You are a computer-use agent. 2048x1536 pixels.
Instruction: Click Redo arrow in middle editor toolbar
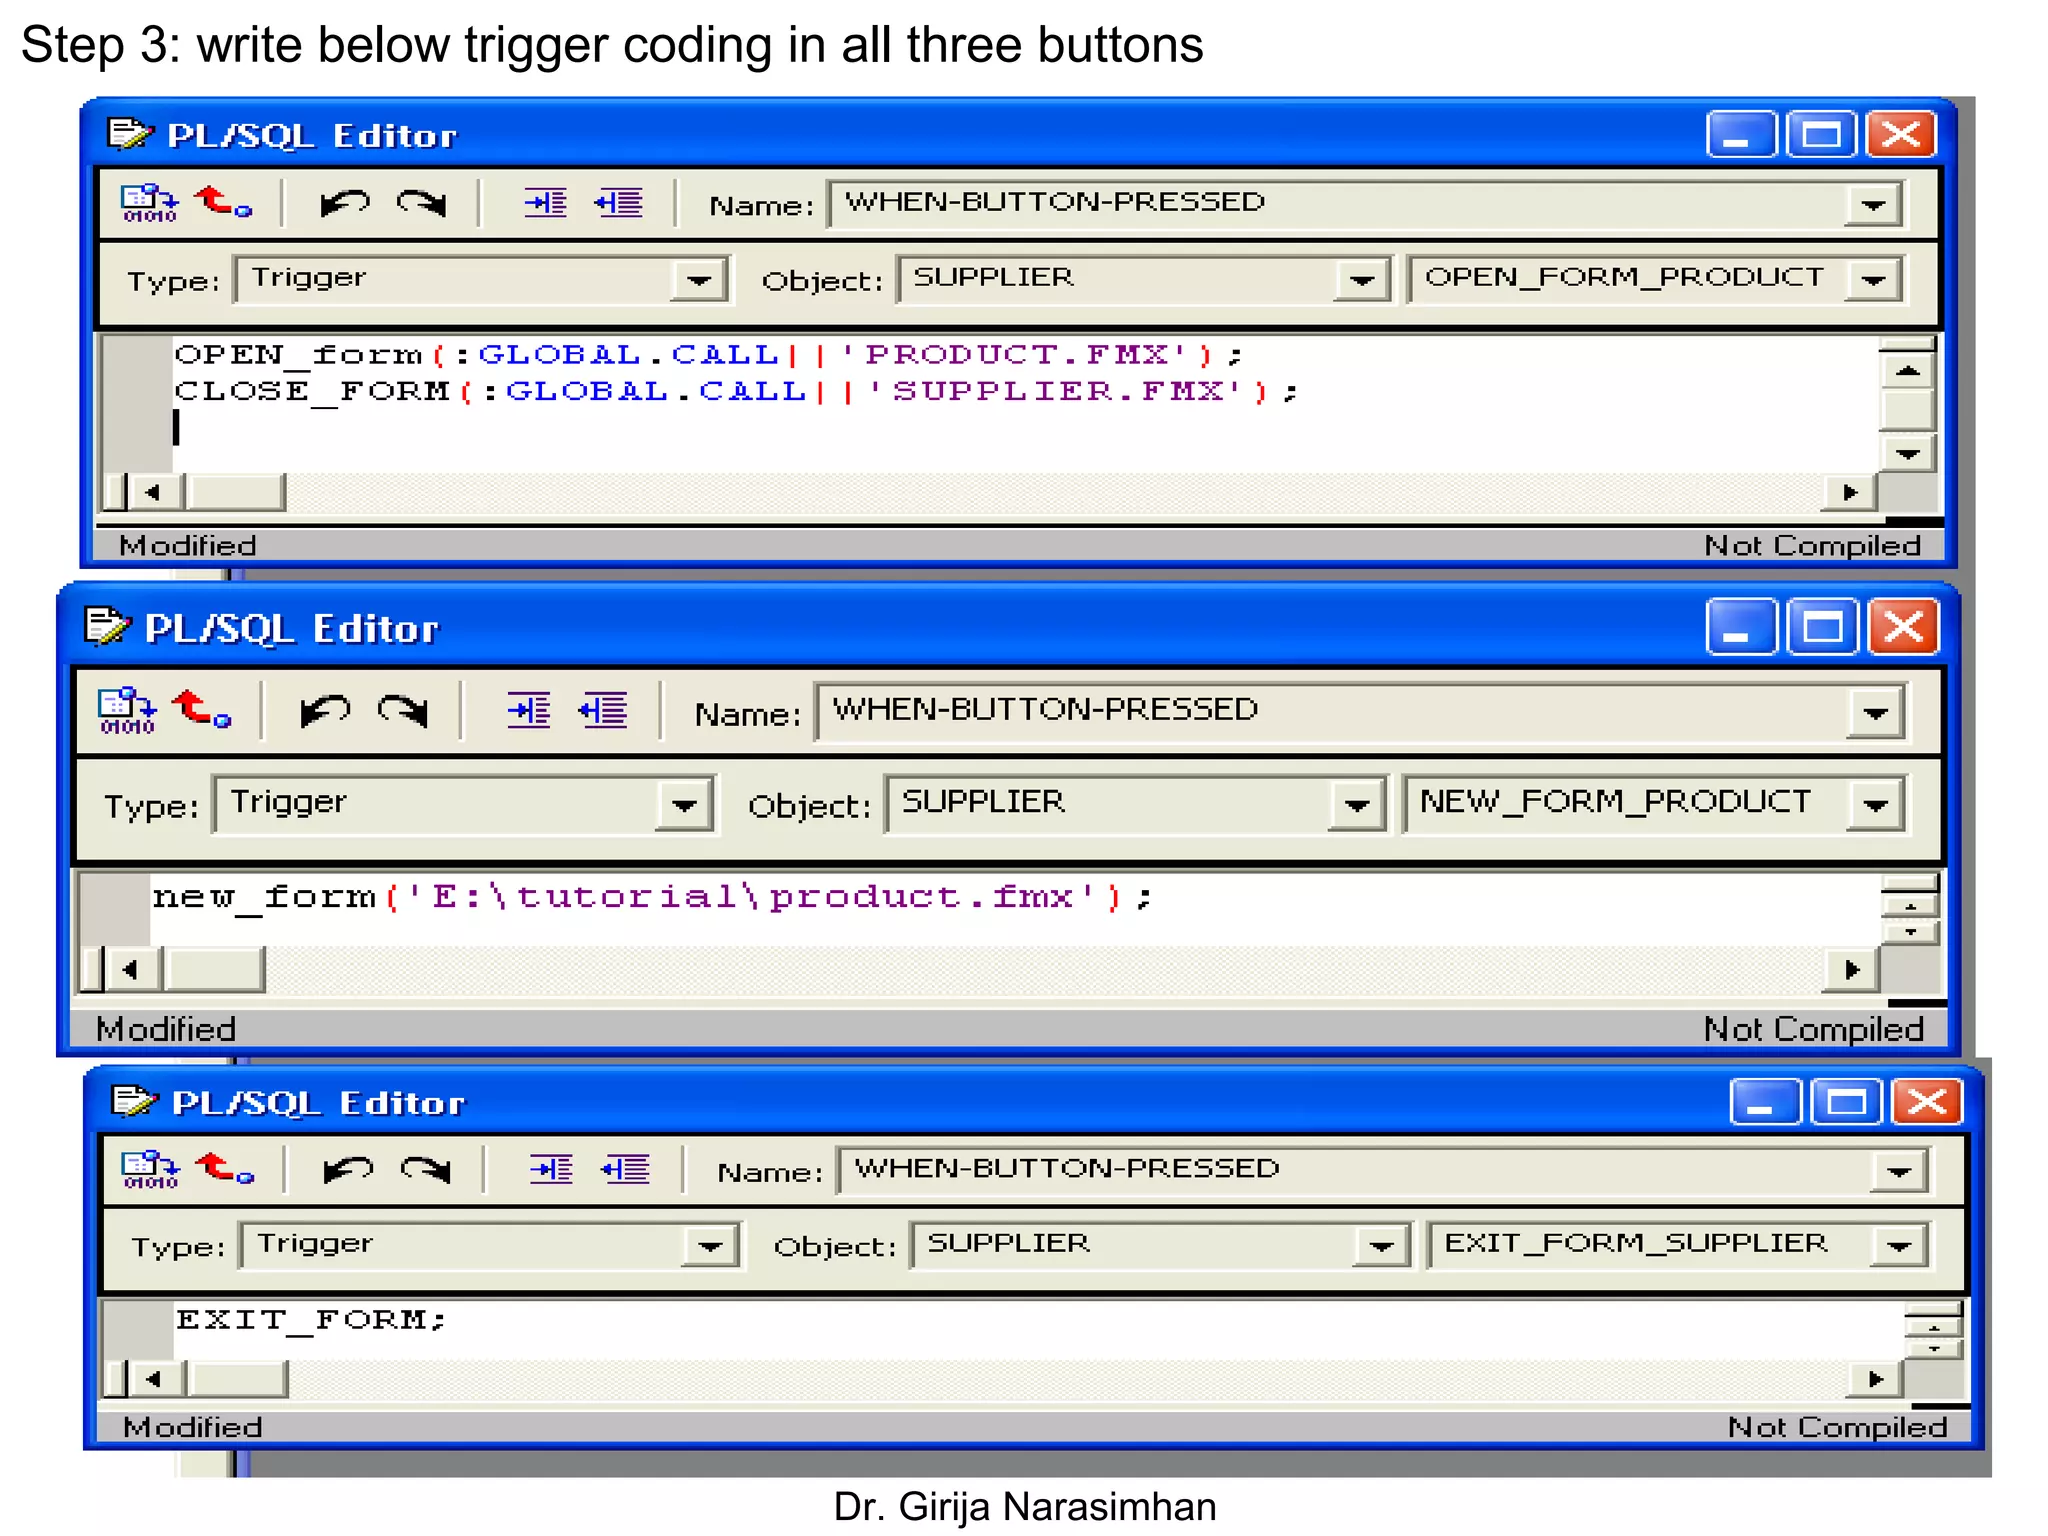[x=403, y=711]
